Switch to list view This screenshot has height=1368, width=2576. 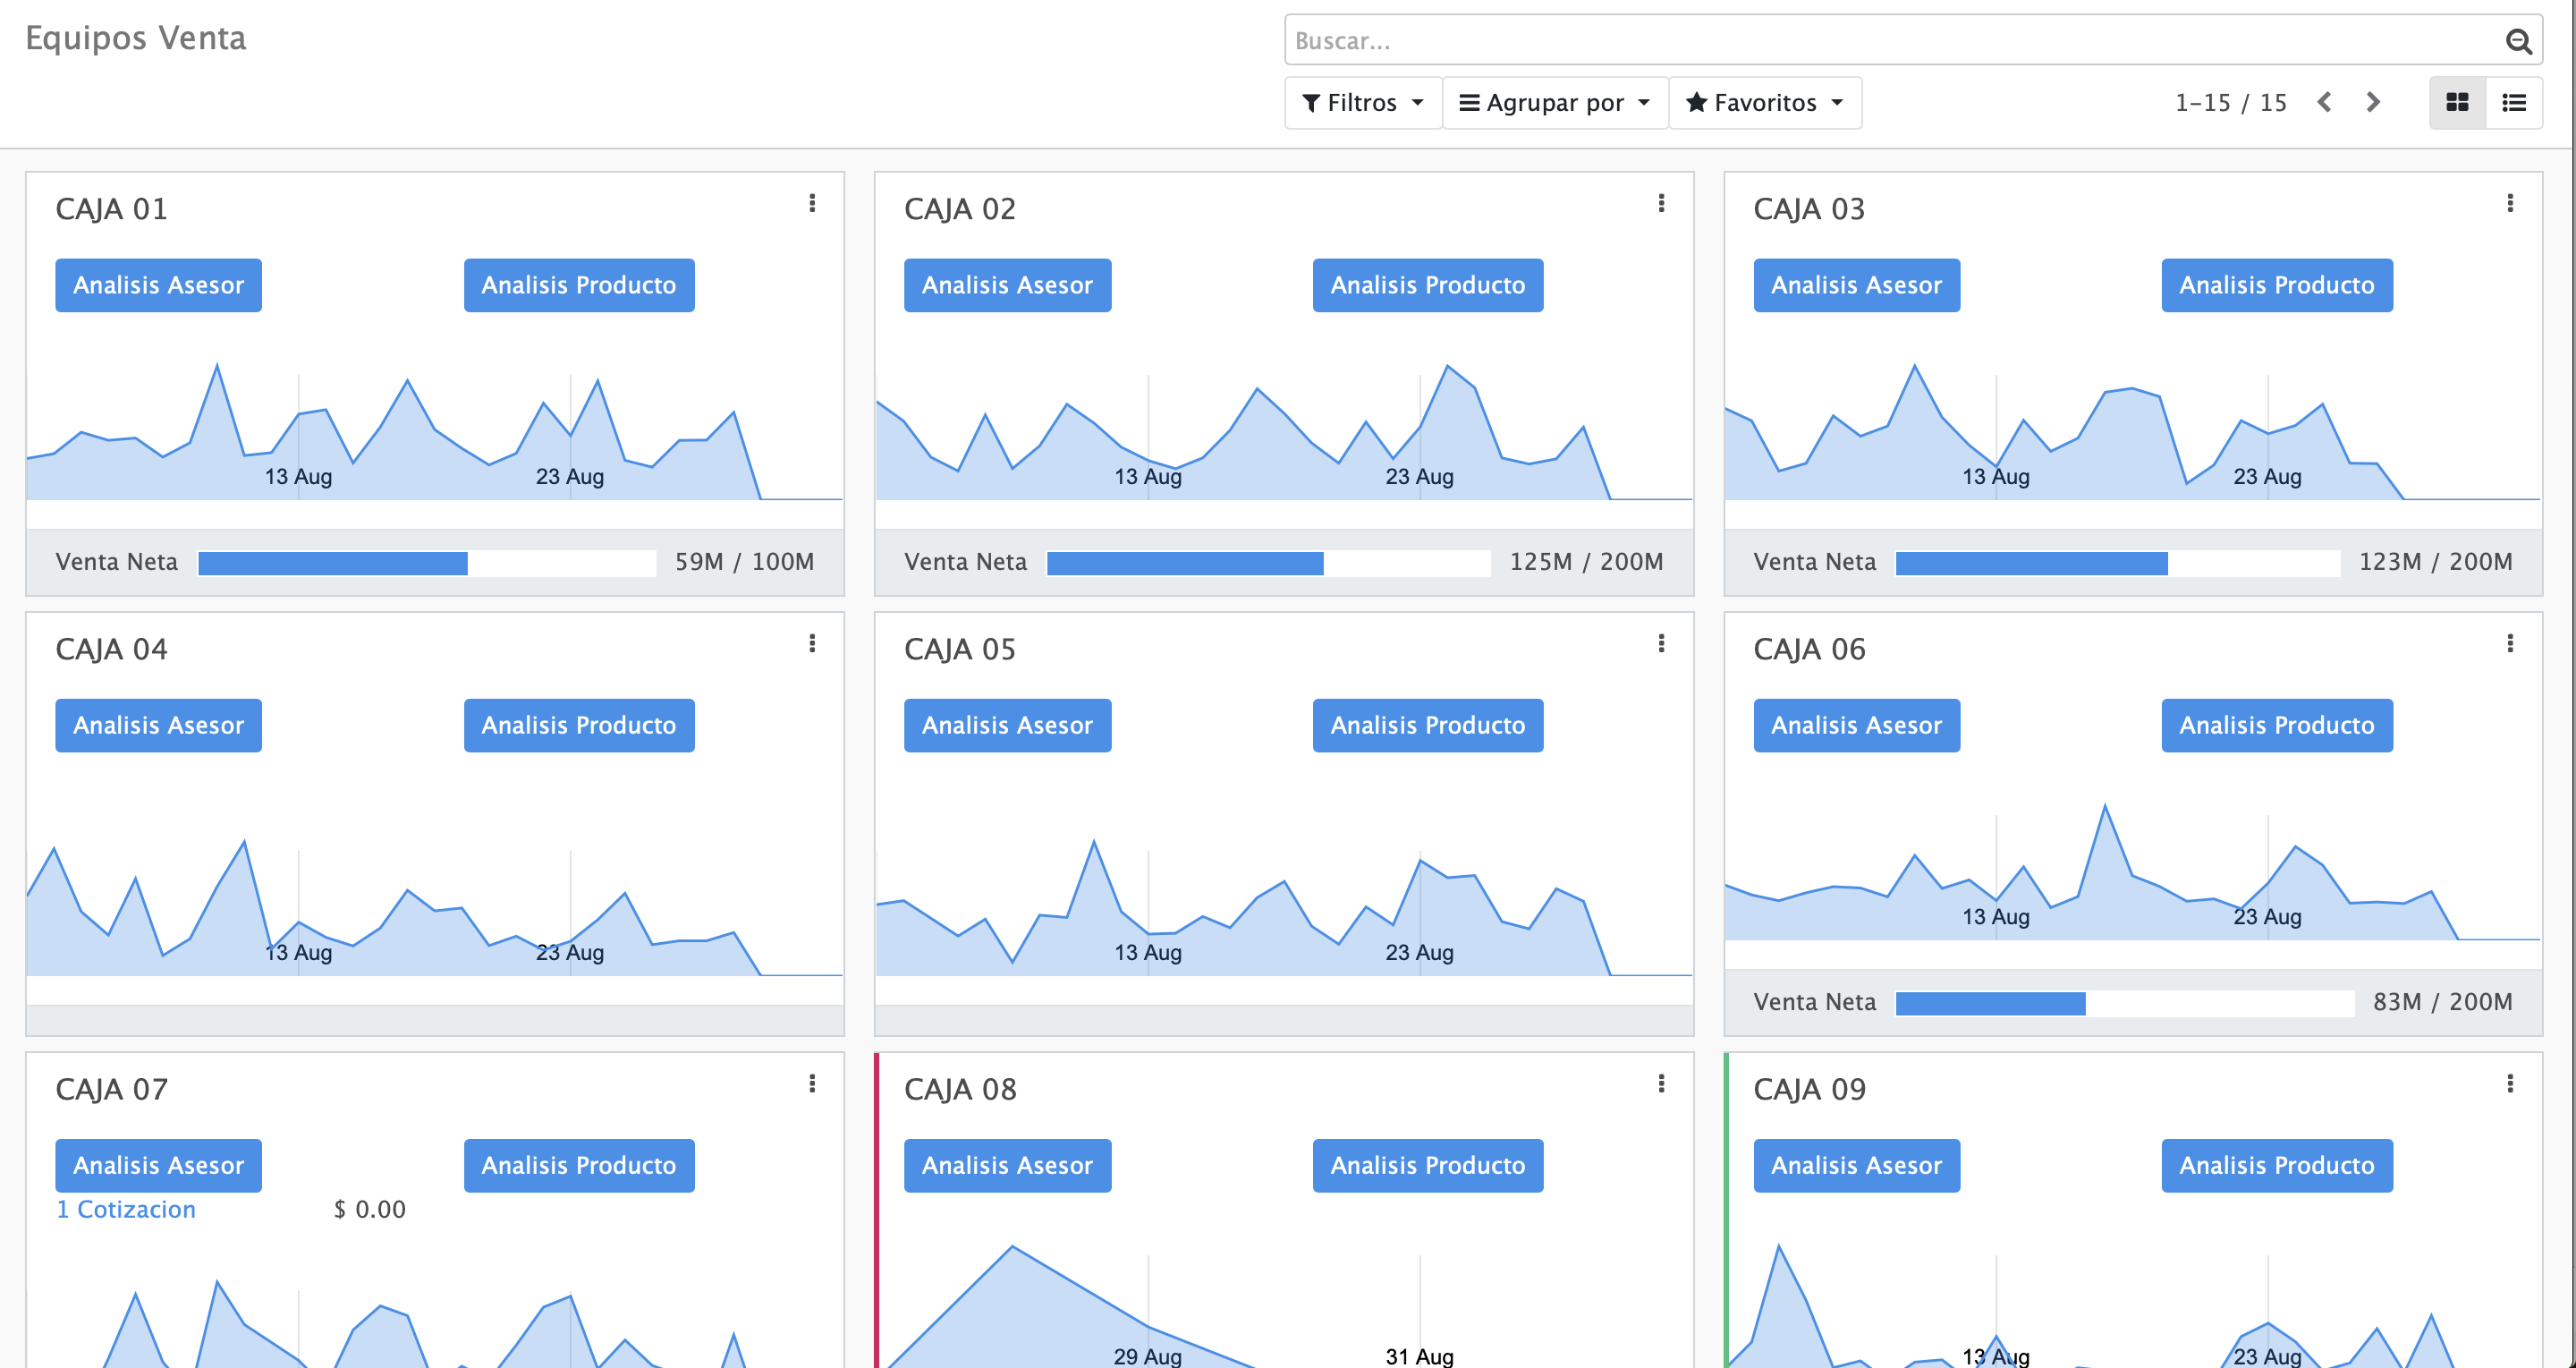tap(2514, 103)
